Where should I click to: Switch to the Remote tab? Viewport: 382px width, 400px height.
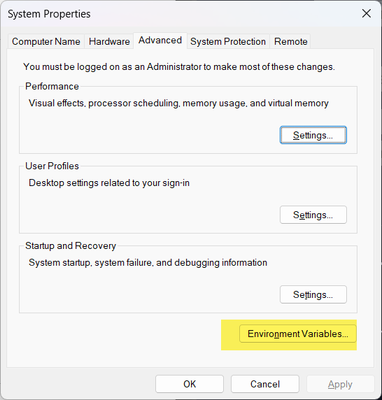290,42
